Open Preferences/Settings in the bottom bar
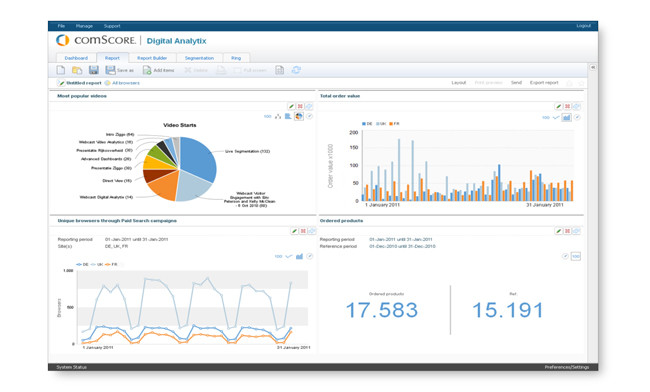 [x=566, y=367]
